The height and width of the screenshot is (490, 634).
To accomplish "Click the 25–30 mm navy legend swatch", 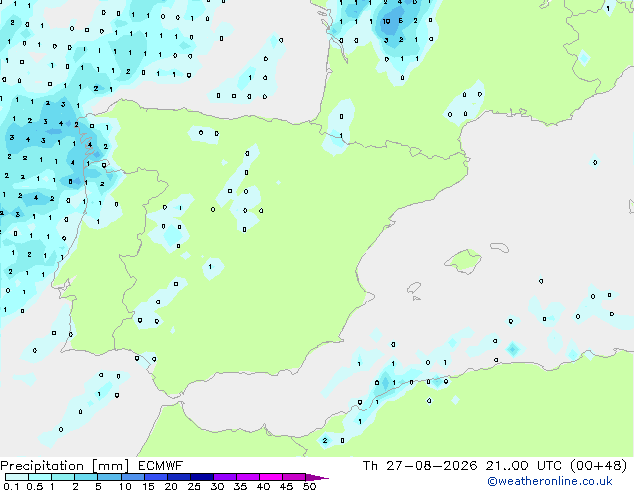I will coord(202,477).
